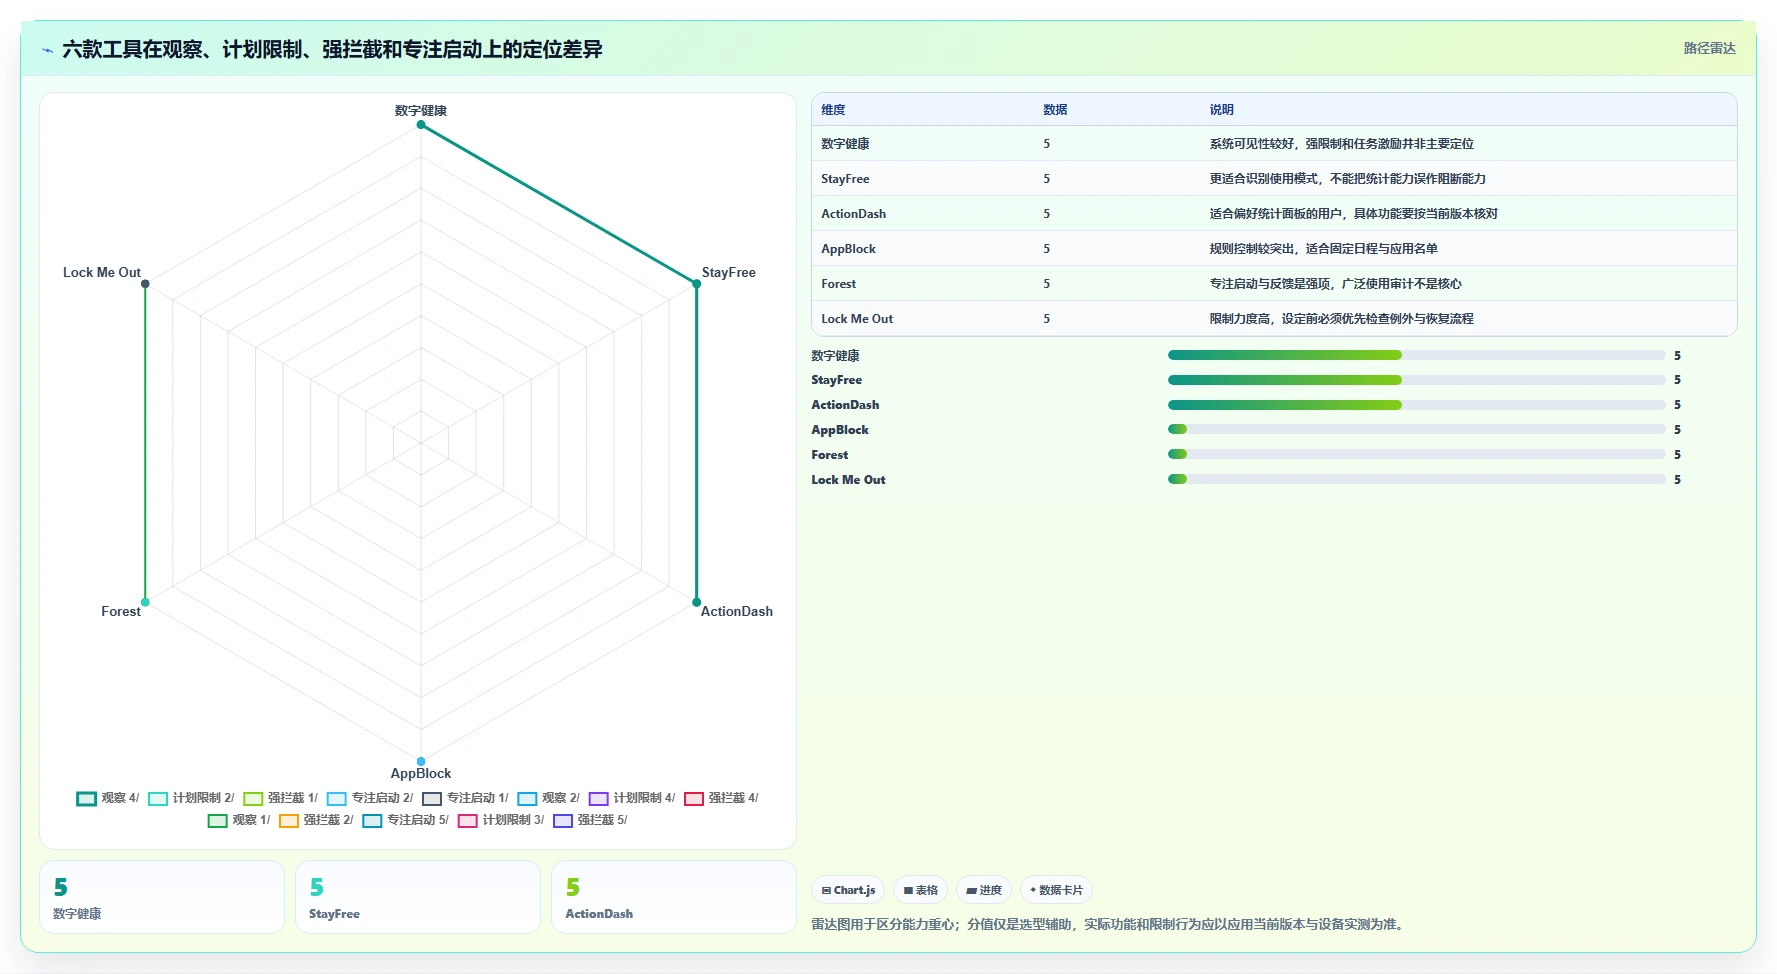
Task: Click the 维度 table column header
Action: [833, 110]
